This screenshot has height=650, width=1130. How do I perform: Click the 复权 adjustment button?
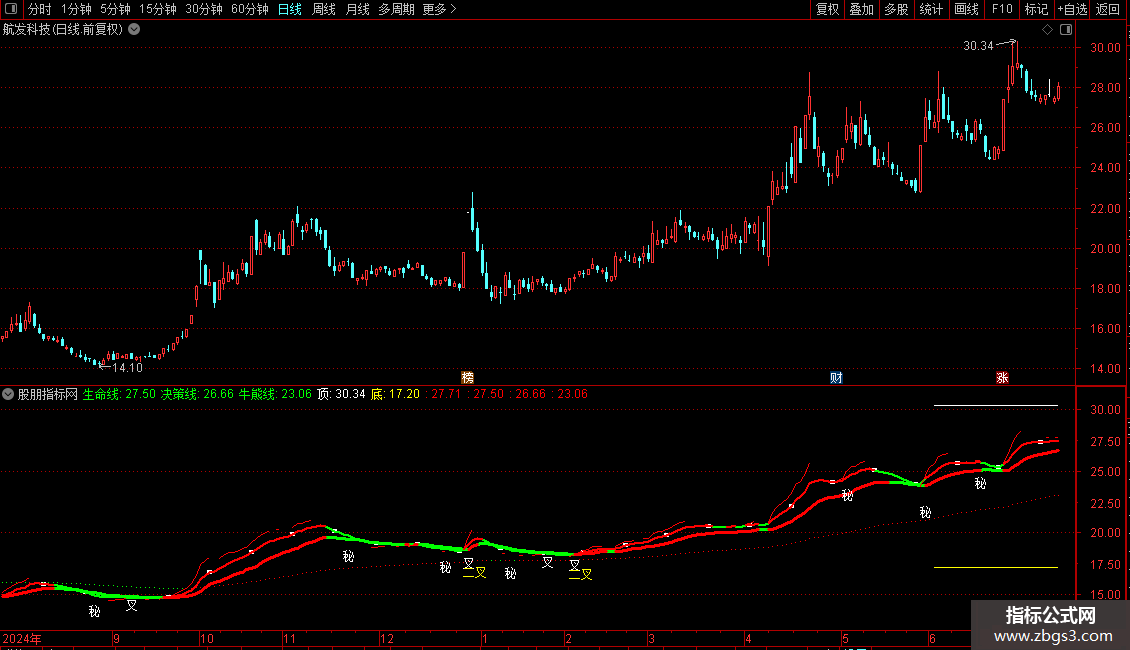pyautogui.click(x=827, y=9)
